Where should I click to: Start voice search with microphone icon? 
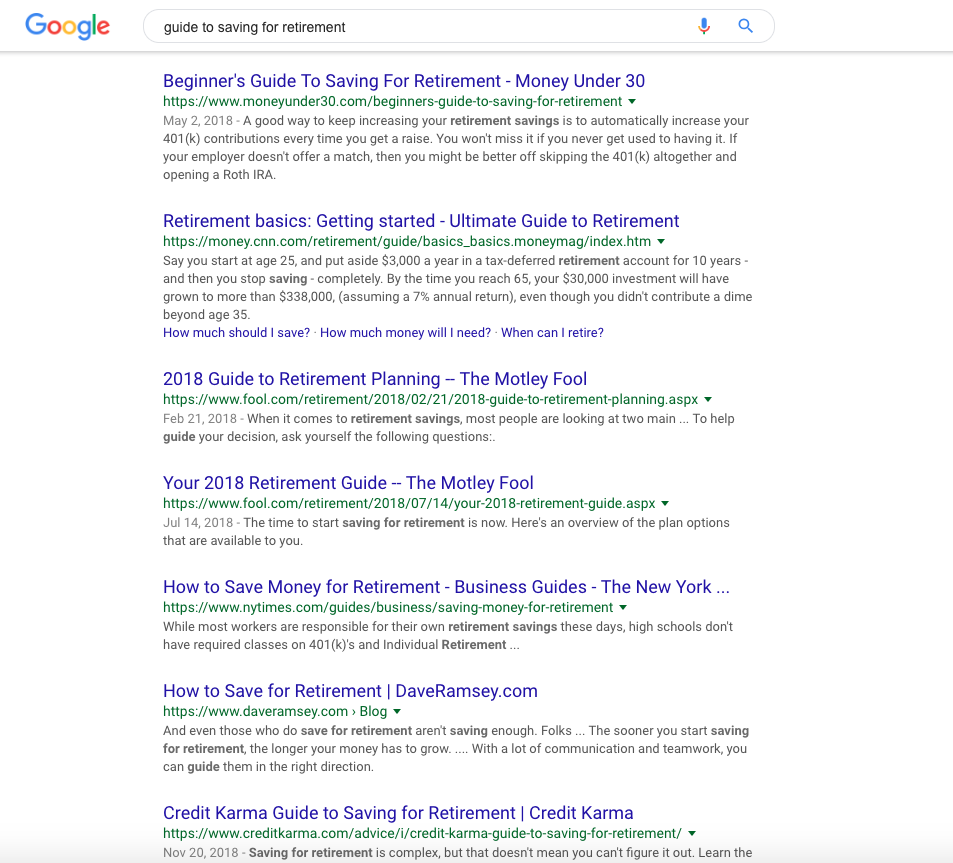click(704, 26)
